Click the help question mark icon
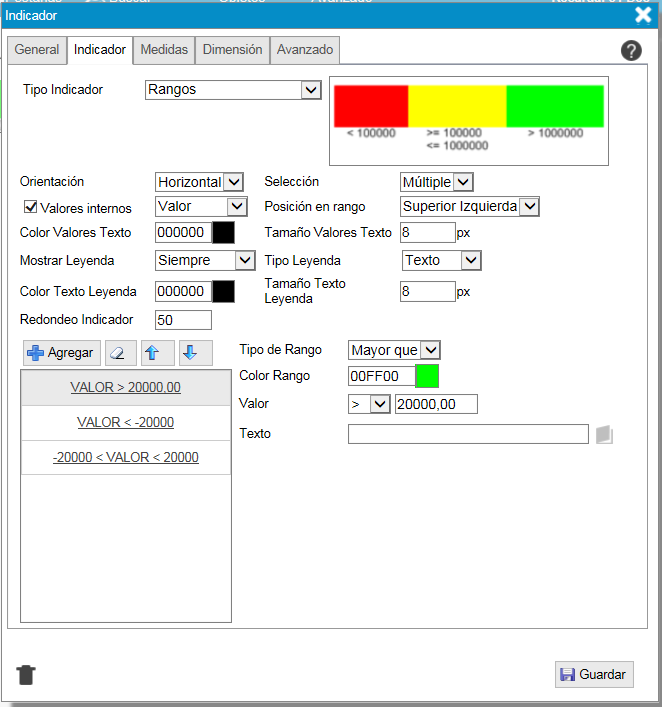 tap(631, 51)
